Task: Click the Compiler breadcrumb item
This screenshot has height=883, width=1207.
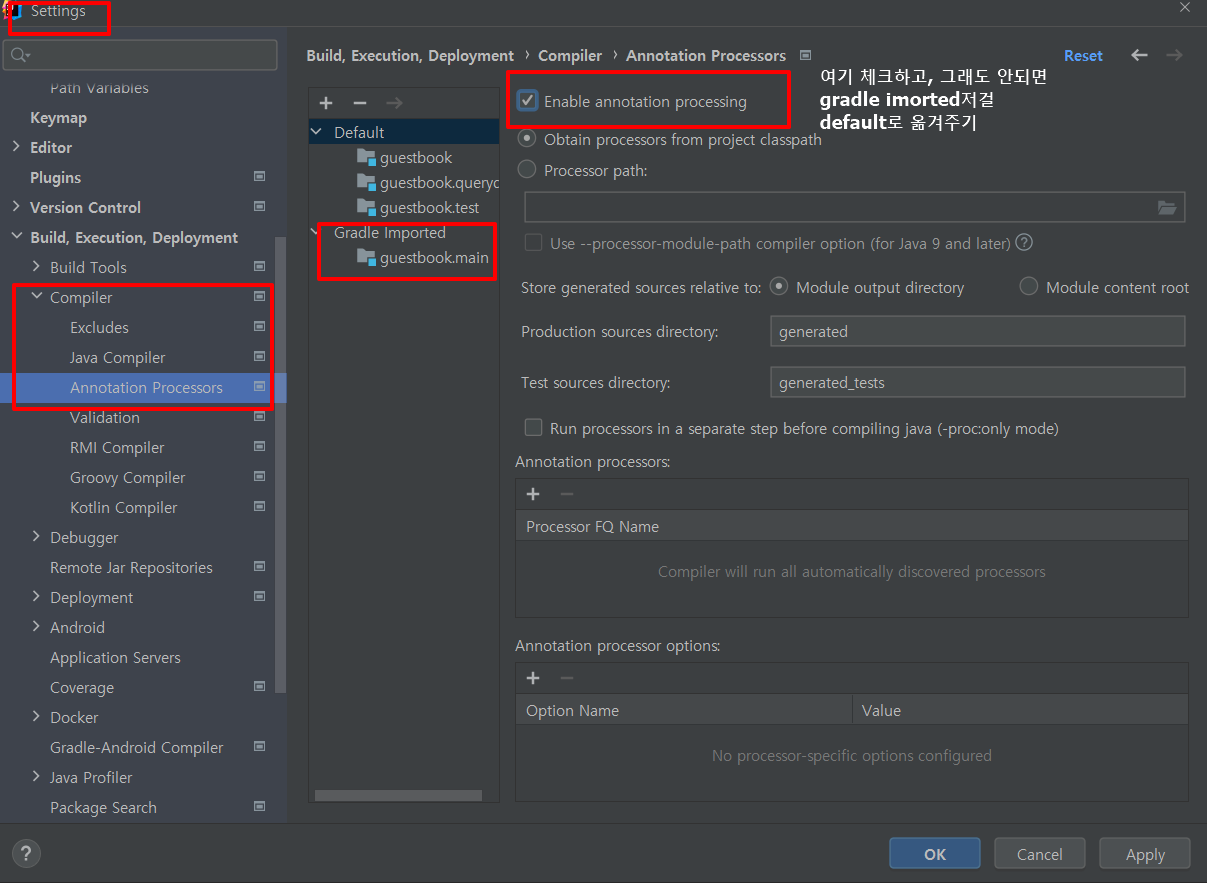Action: point(570,55)
